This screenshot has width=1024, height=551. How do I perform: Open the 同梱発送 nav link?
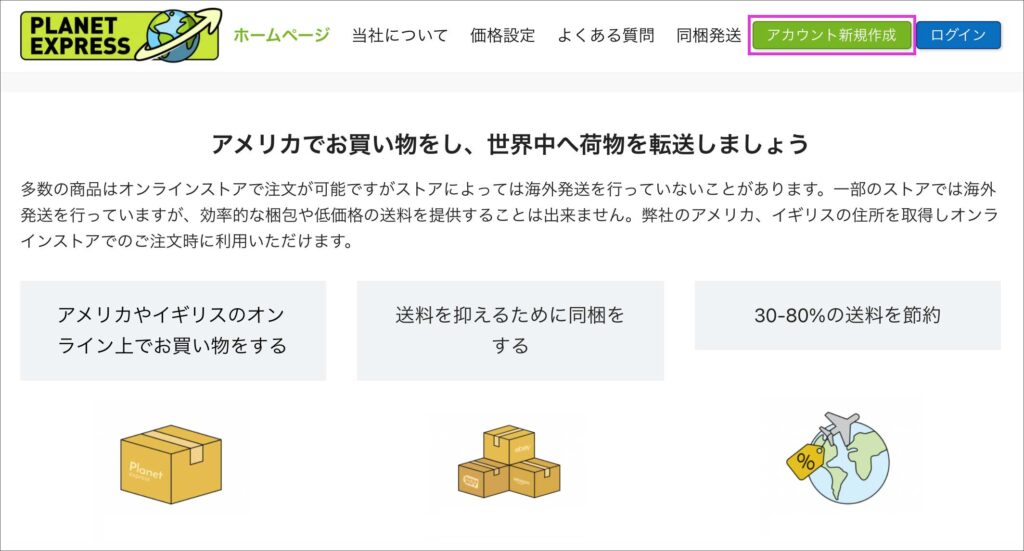(709, 36)
